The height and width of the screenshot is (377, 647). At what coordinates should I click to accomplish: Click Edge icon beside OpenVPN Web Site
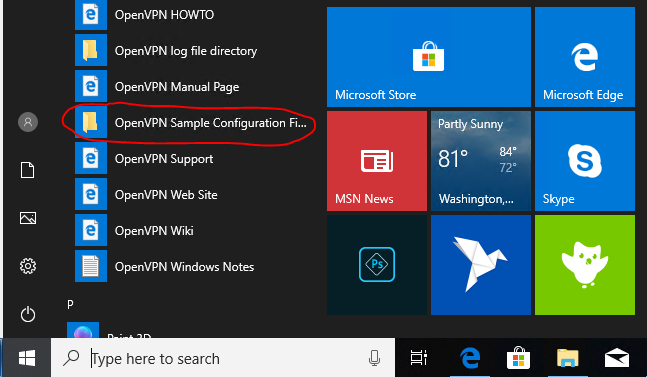91,194
